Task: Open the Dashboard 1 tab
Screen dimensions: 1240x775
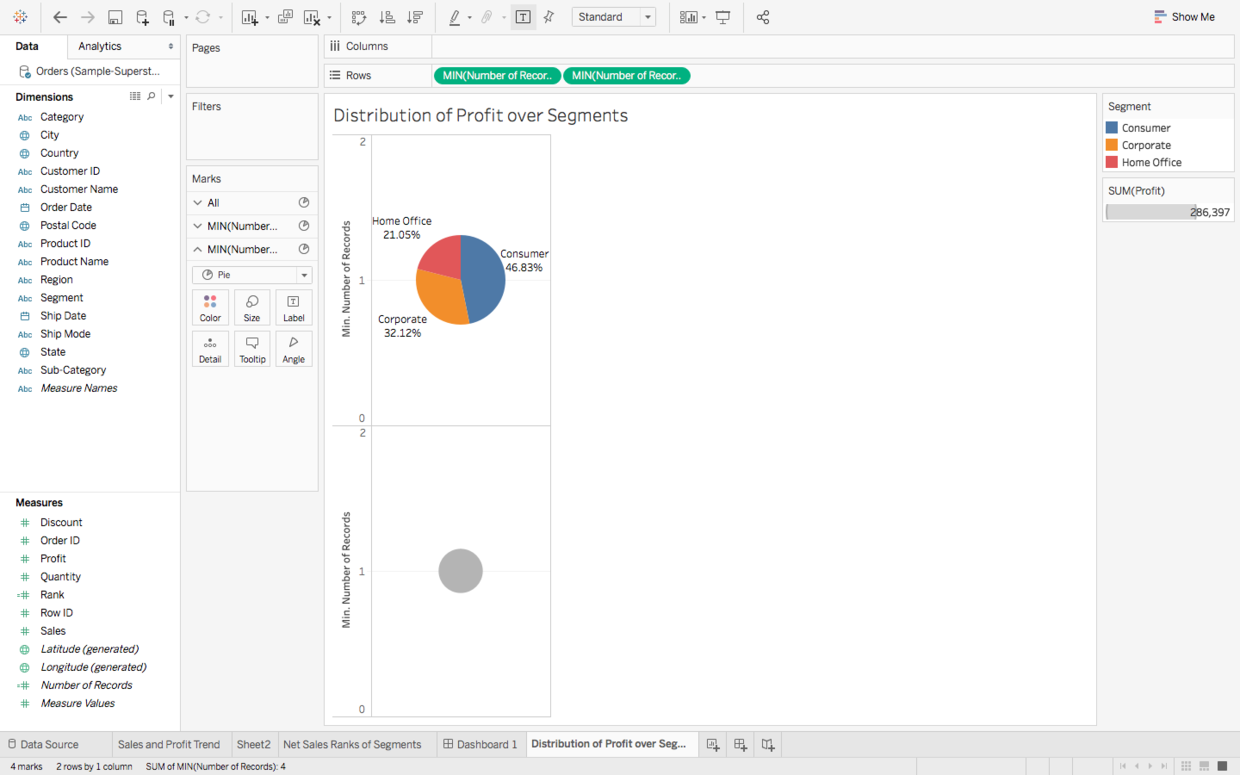Action: coord(480,745)
